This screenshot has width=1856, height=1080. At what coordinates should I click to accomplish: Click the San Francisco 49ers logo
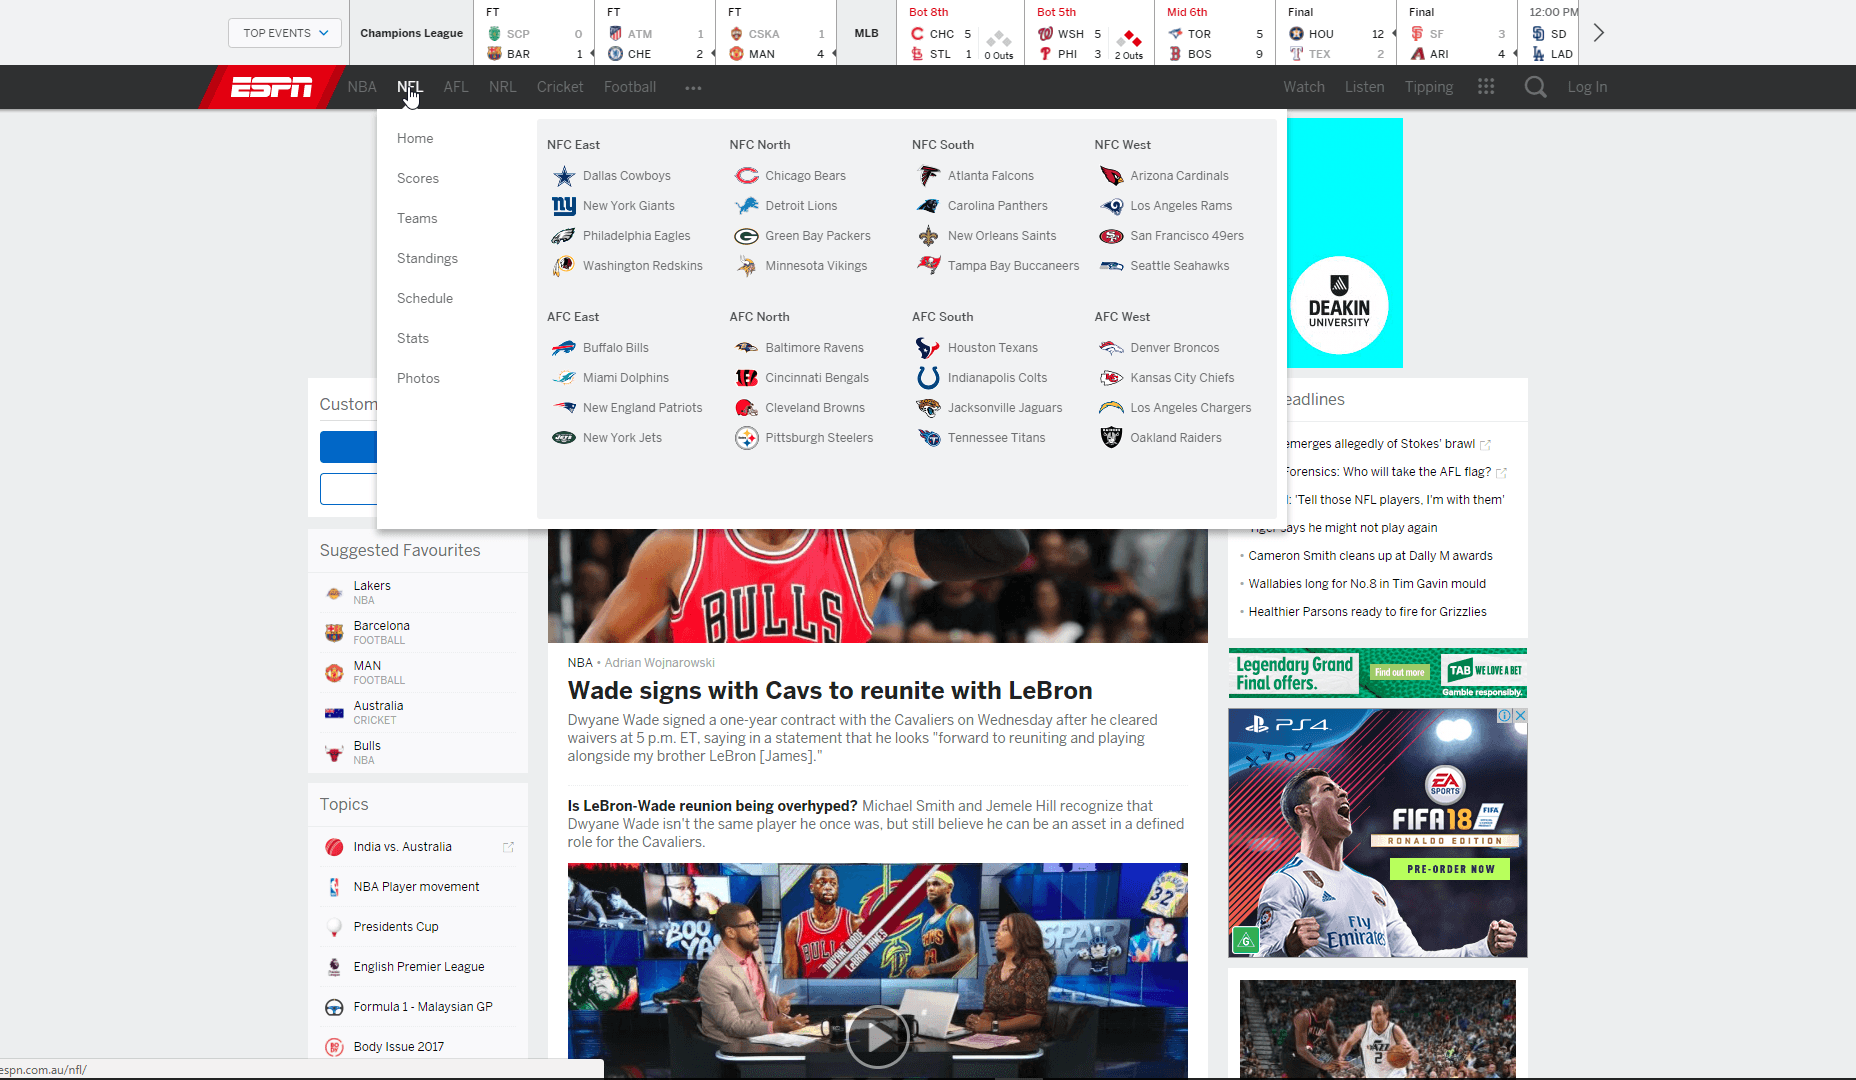[1111, 236]
